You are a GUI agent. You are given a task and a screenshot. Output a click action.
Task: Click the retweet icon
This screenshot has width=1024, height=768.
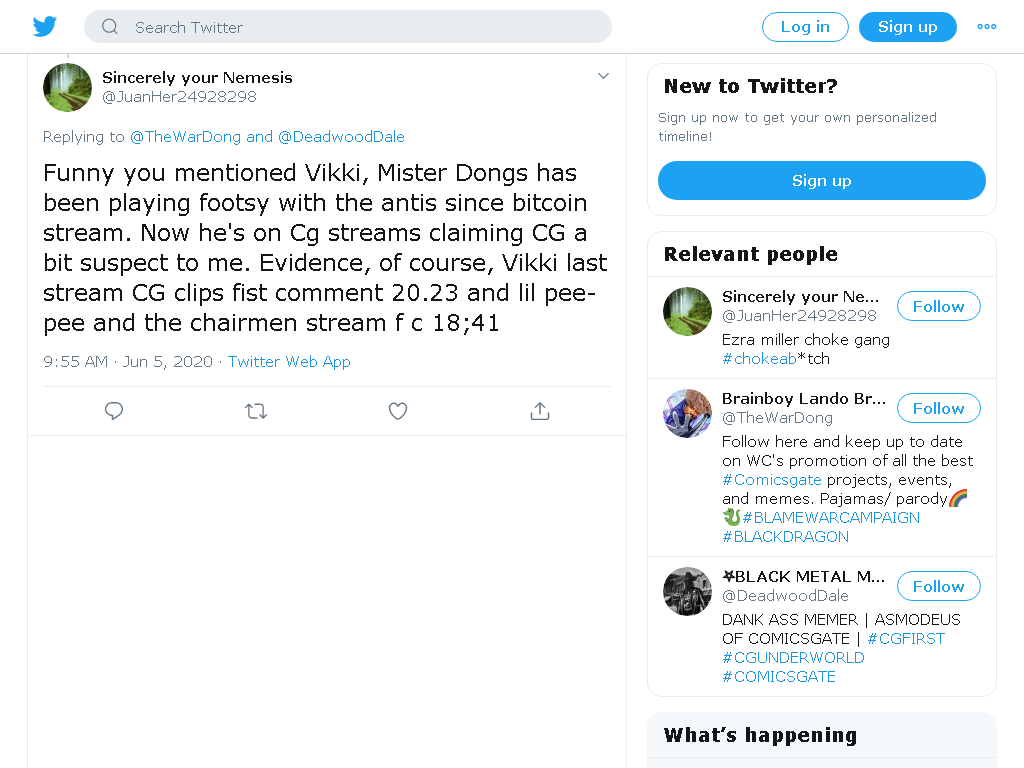[255, 411]
